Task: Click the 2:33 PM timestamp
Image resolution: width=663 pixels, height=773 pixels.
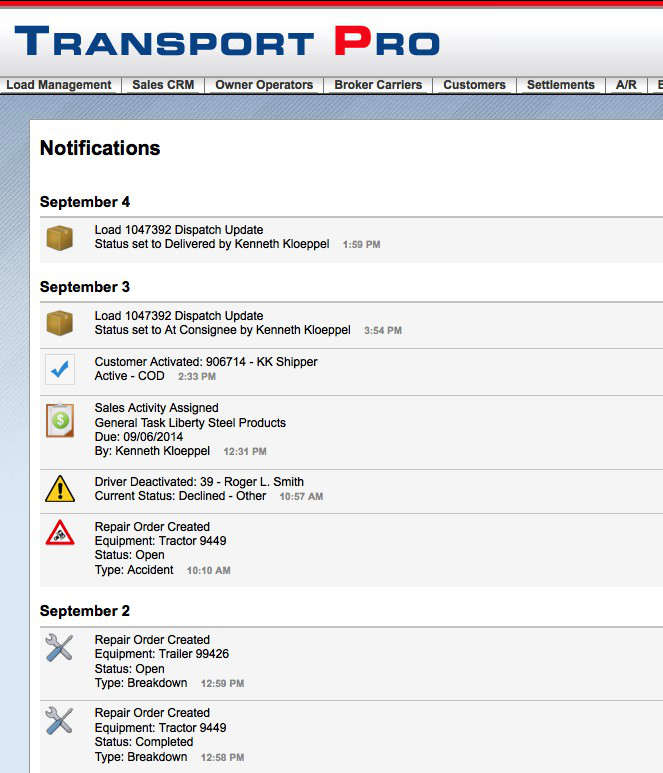Action: coord(197,377)
